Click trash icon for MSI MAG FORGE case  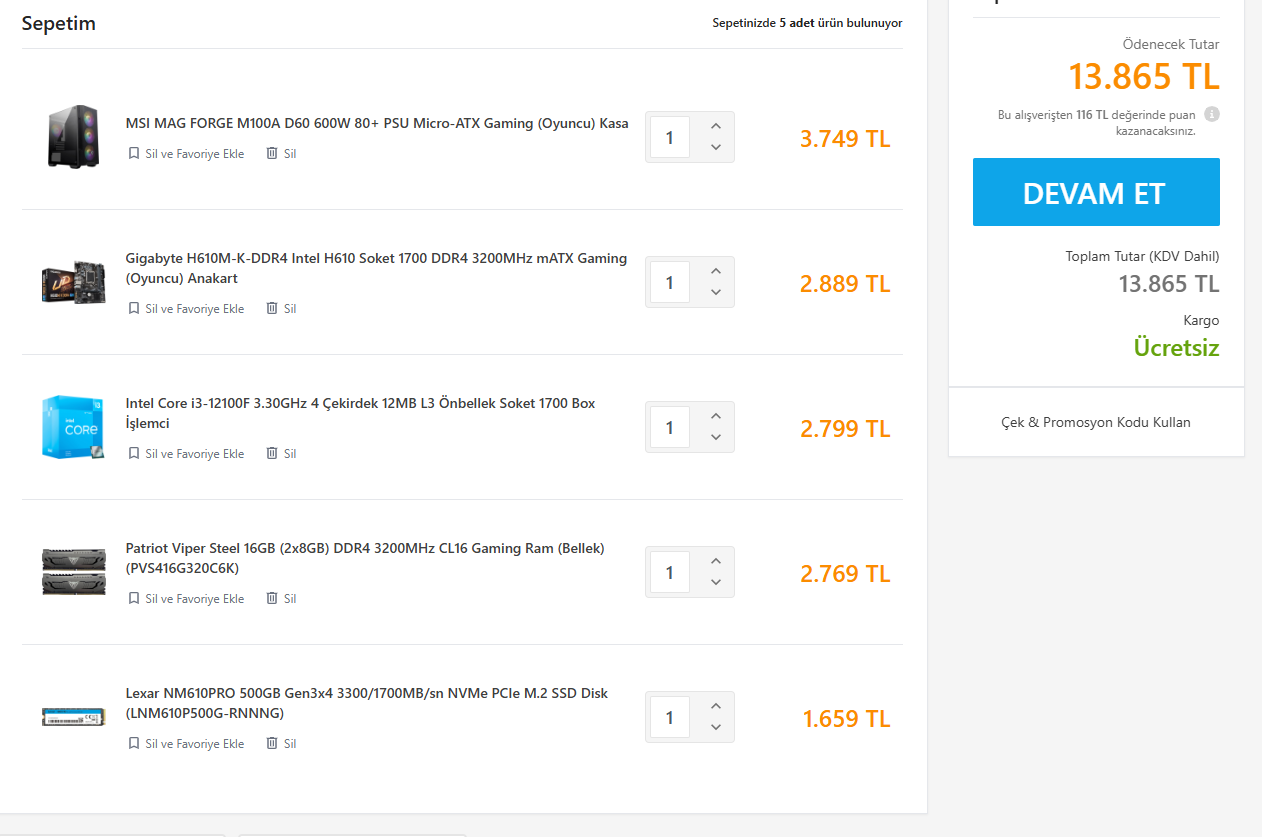(x=272, y=154)
